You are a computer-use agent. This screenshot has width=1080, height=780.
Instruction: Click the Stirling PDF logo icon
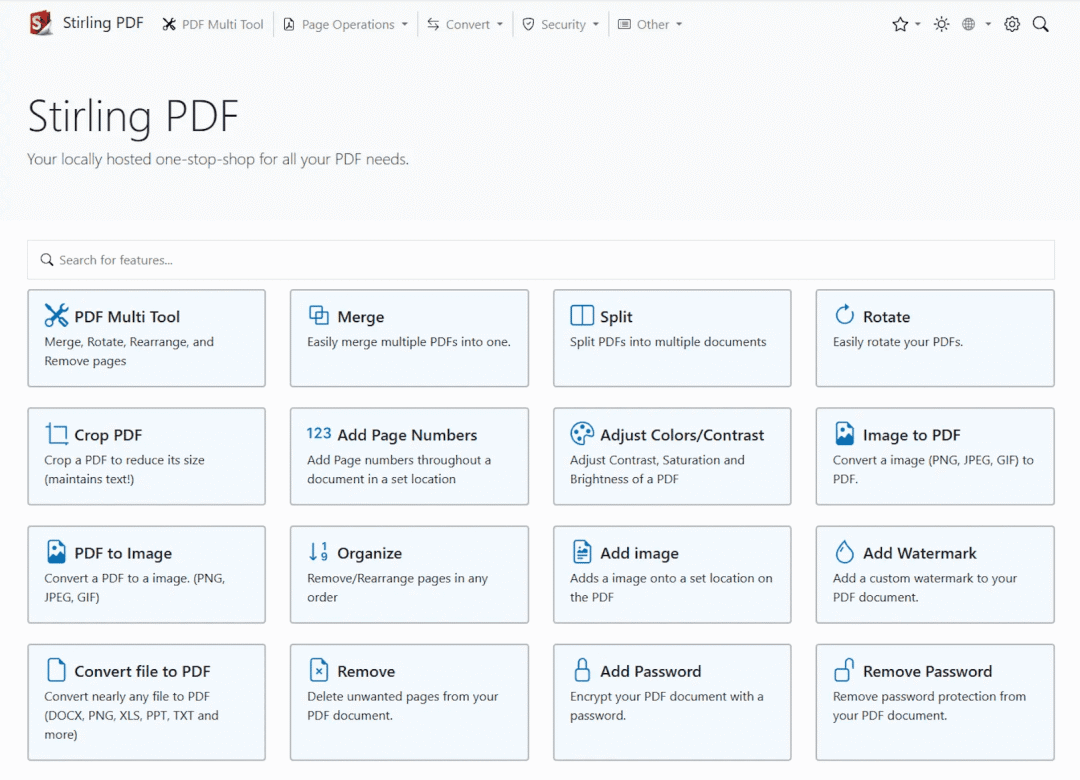[41, 23]
